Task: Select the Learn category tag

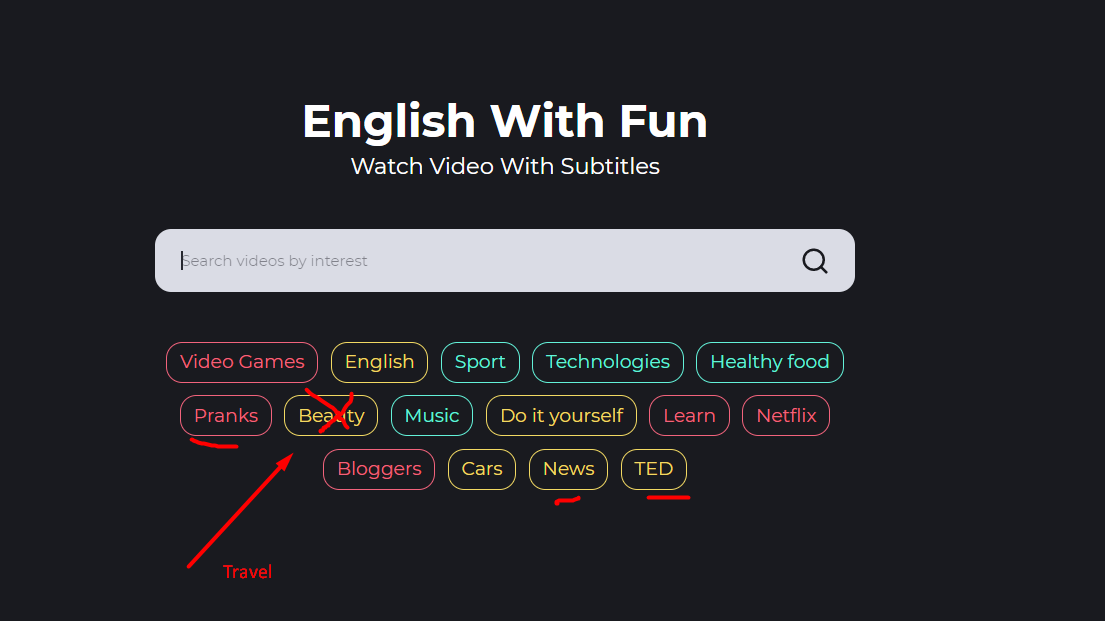Action: pos(689,416)
